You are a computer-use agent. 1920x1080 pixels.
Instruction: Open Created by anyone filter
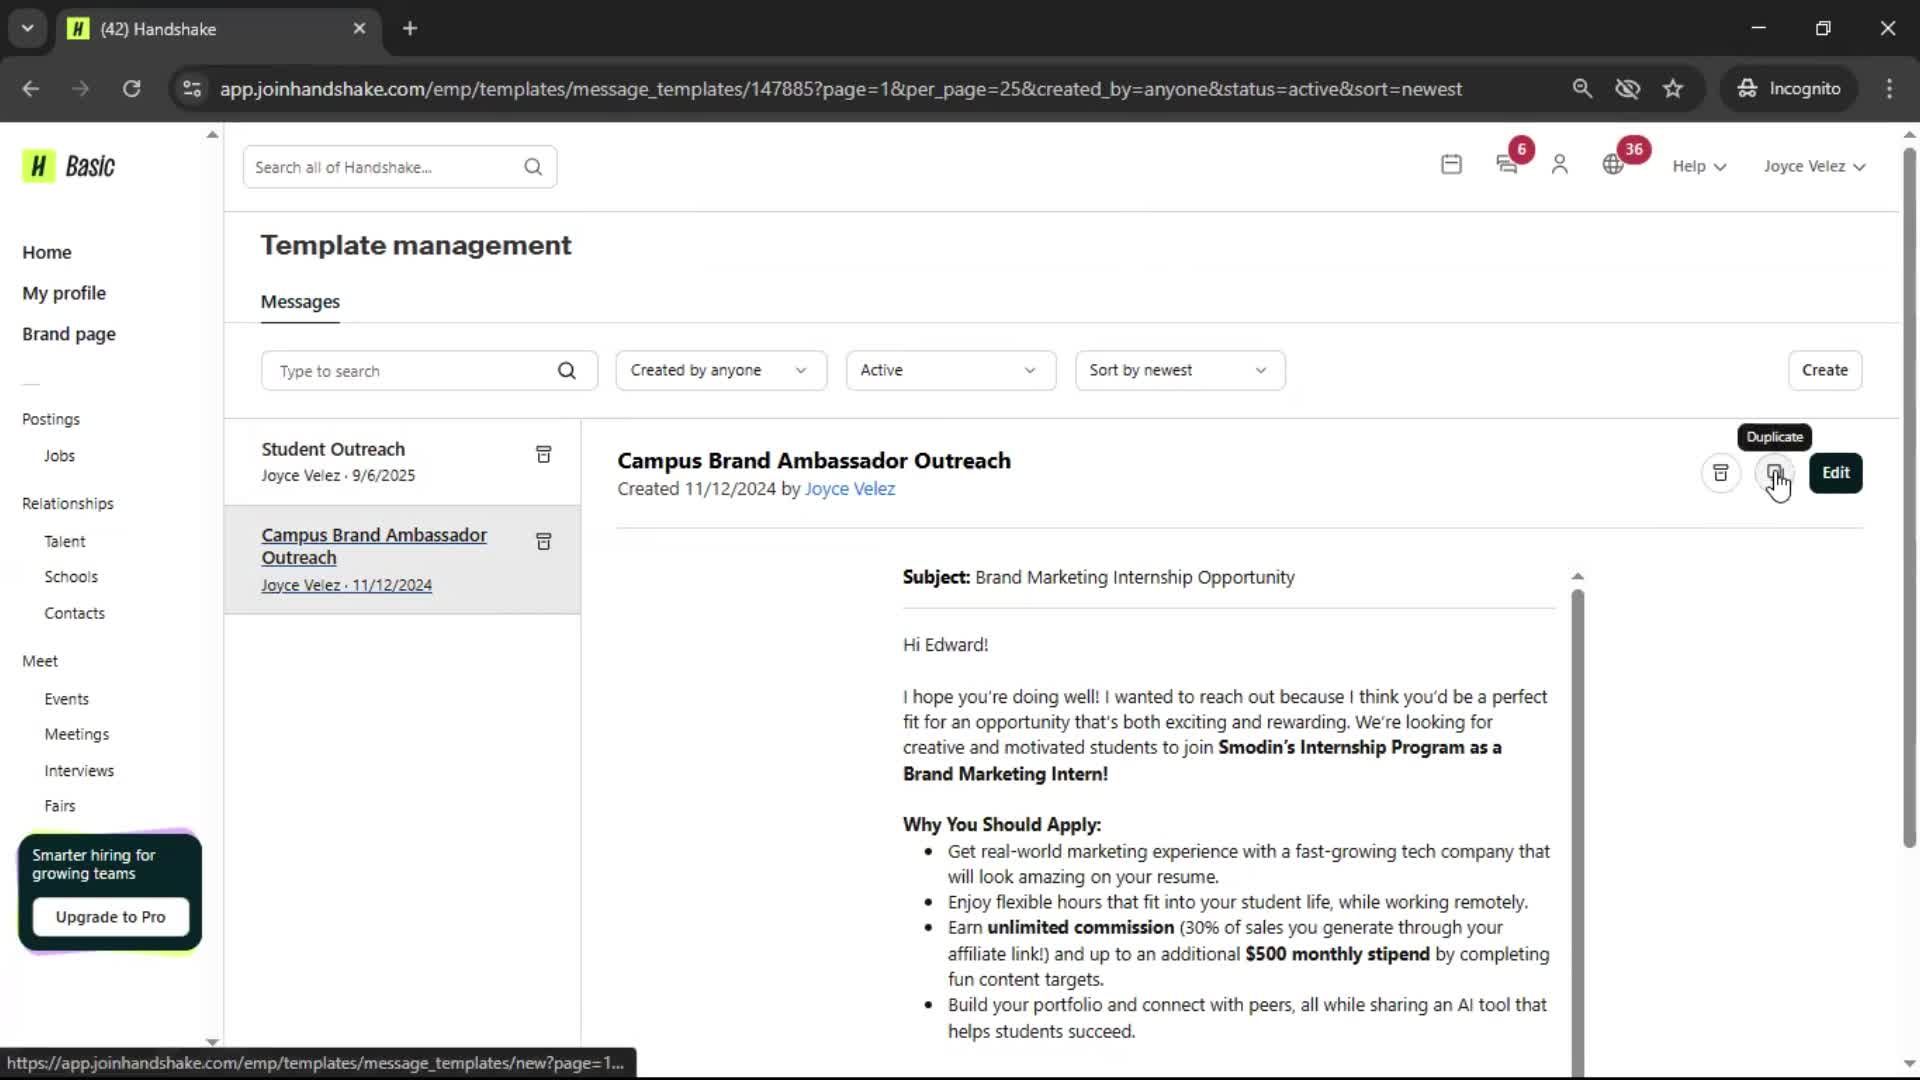pos(721,370)
